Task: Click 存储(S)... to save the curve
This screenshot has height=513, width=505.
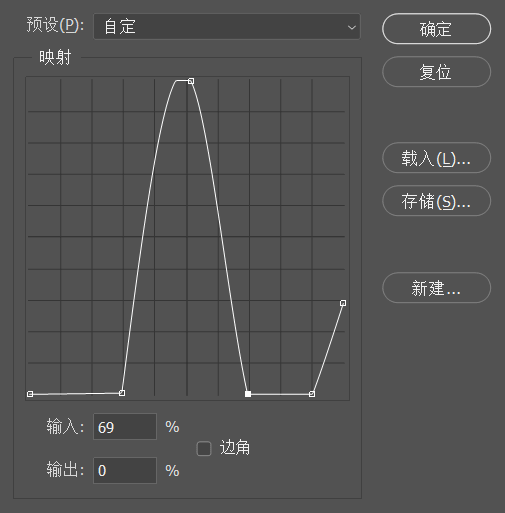Action: pos(436,201)
